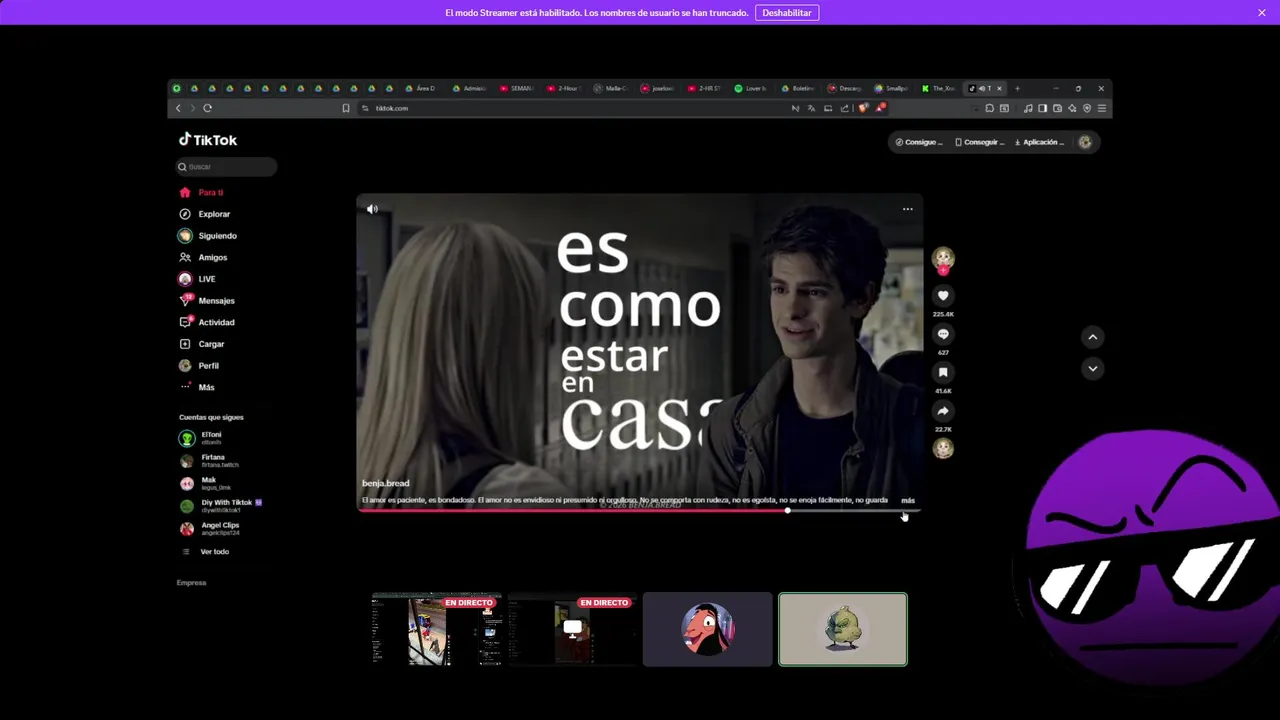Switch to the Smallpdf browser tab
The image size is (1280, 720).
(x=892, y=88)
